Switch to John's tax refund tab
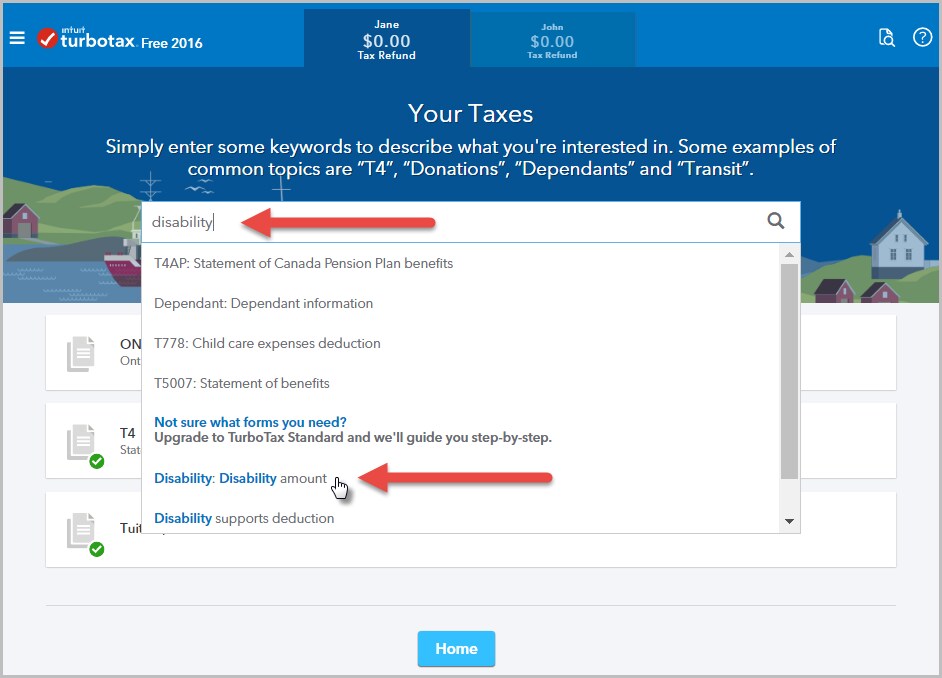Image resolution: width=942 pixels, height=678 pixels. pos(552,40)
